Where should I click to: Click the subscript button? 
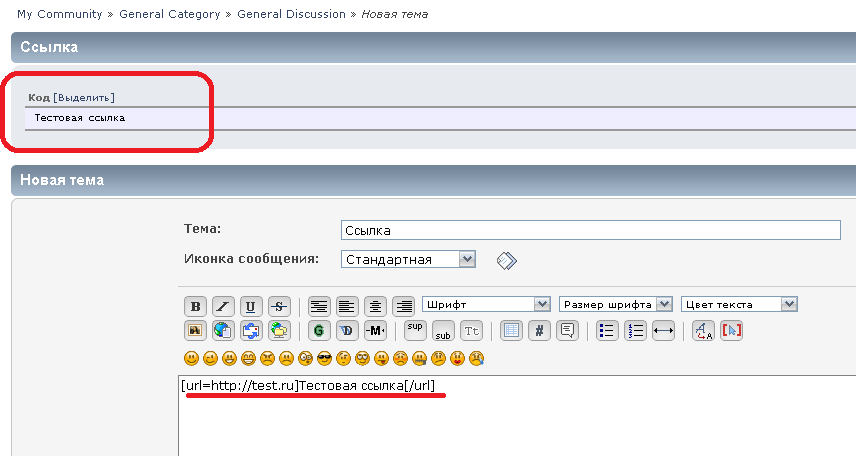click(x=443, y=330)
